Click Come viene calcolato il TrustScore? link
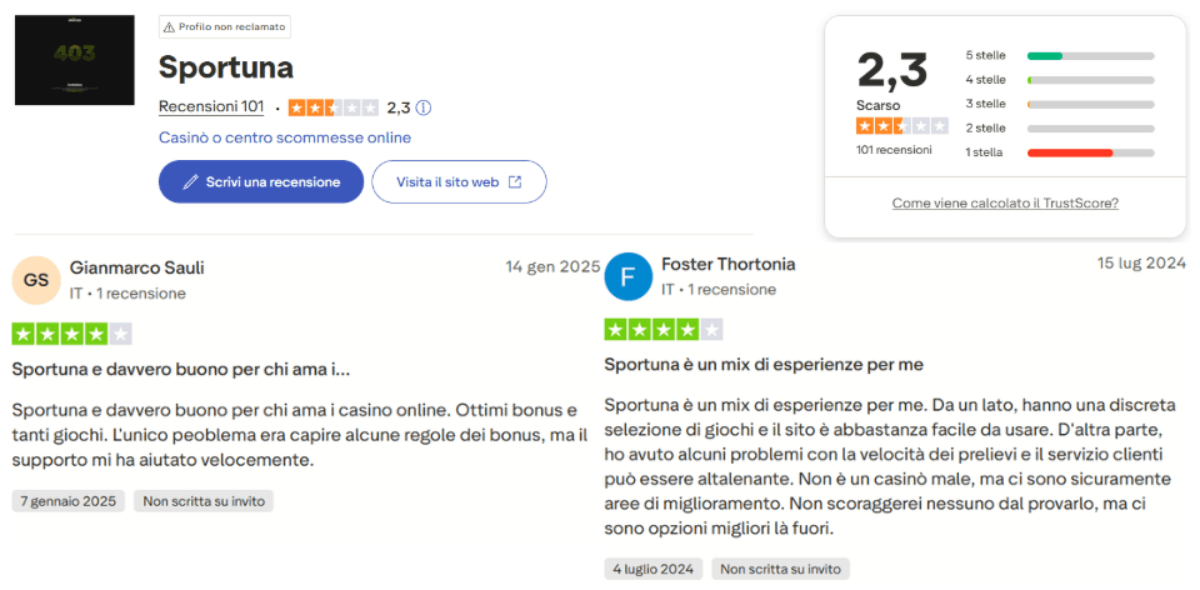The height and width of the screenshot is (590, 1200). [1004, 202]
